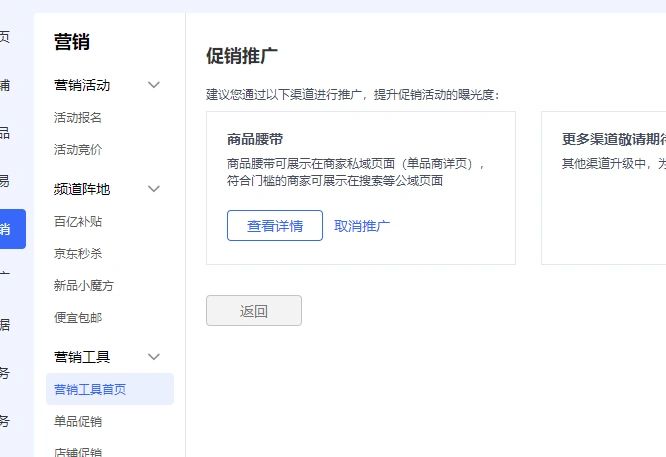This screenshot has width=666, height=457.
Task: Open 活动报名 in the sidebar
Action: tap(78, 118)
